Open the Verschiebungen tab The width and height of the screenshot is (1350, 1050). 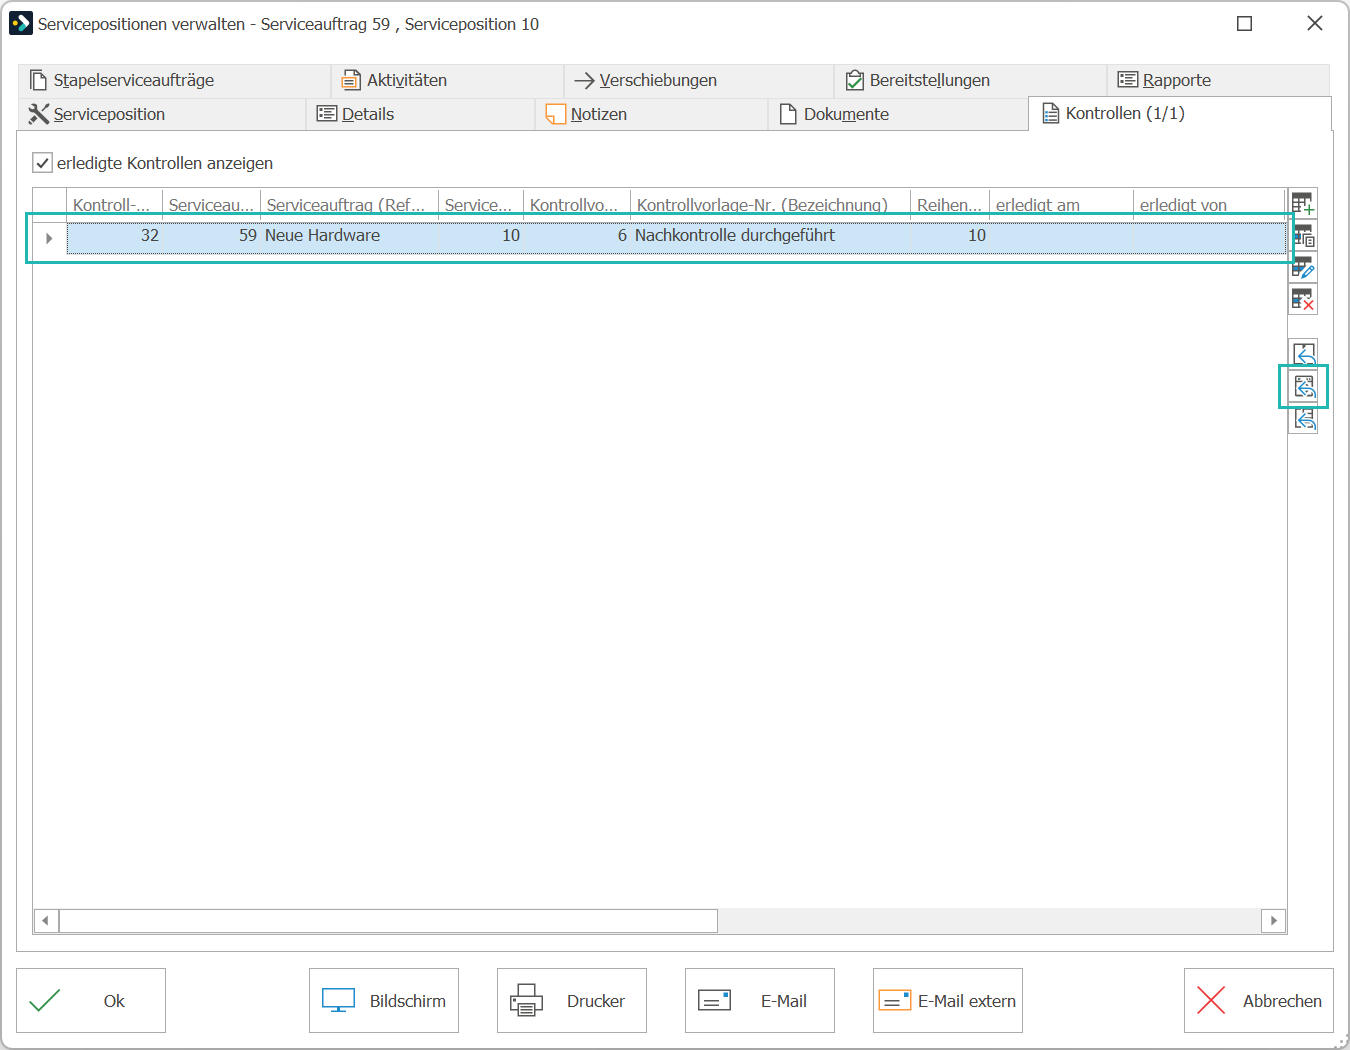699,80
